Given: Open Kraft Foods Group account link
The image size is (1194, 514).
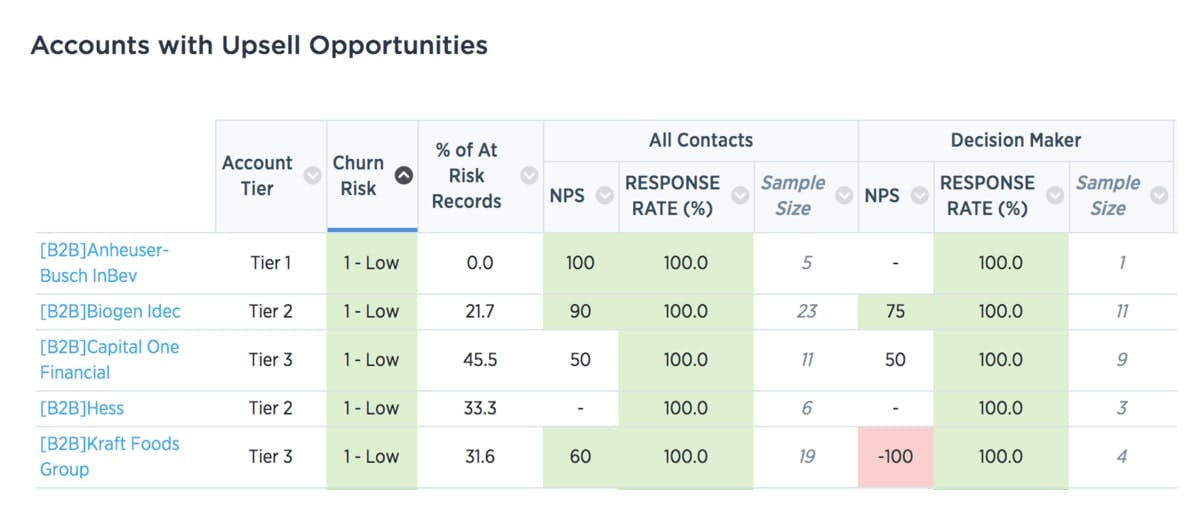Looking at the screenshot, I should 109,456.
